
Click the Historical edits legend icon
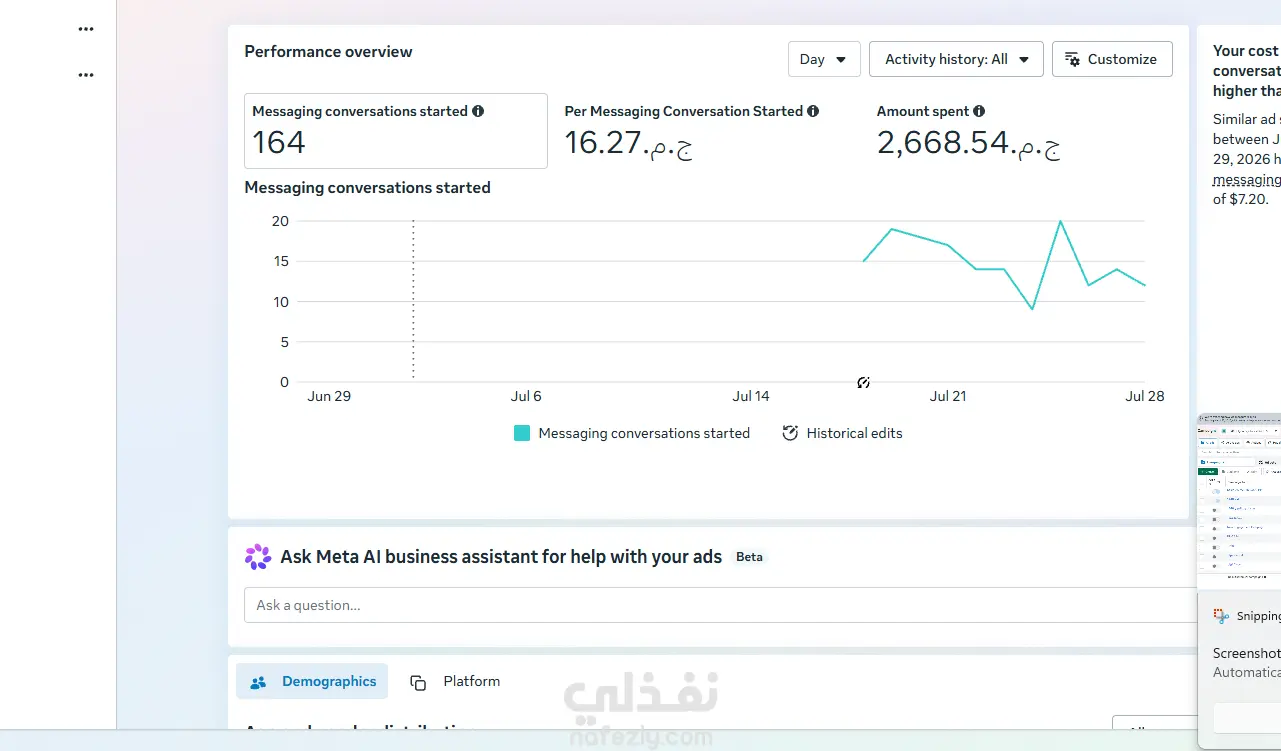tap(790, 433)
